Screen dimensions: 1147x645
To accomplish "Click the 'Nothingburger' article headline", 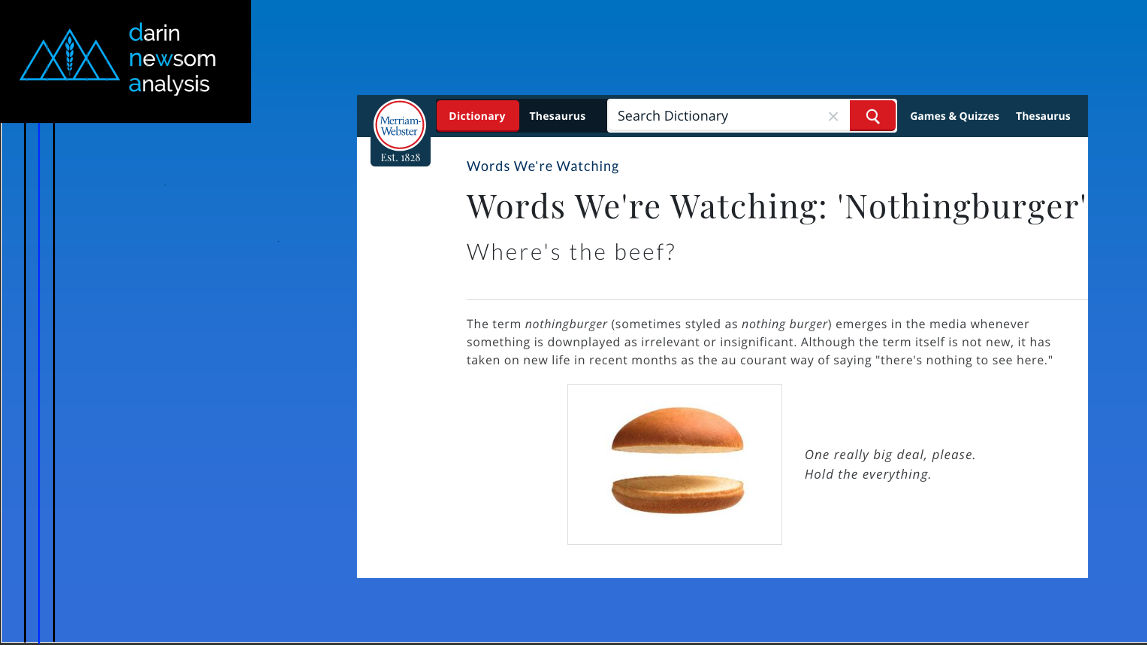I will (x=775, y=206).
